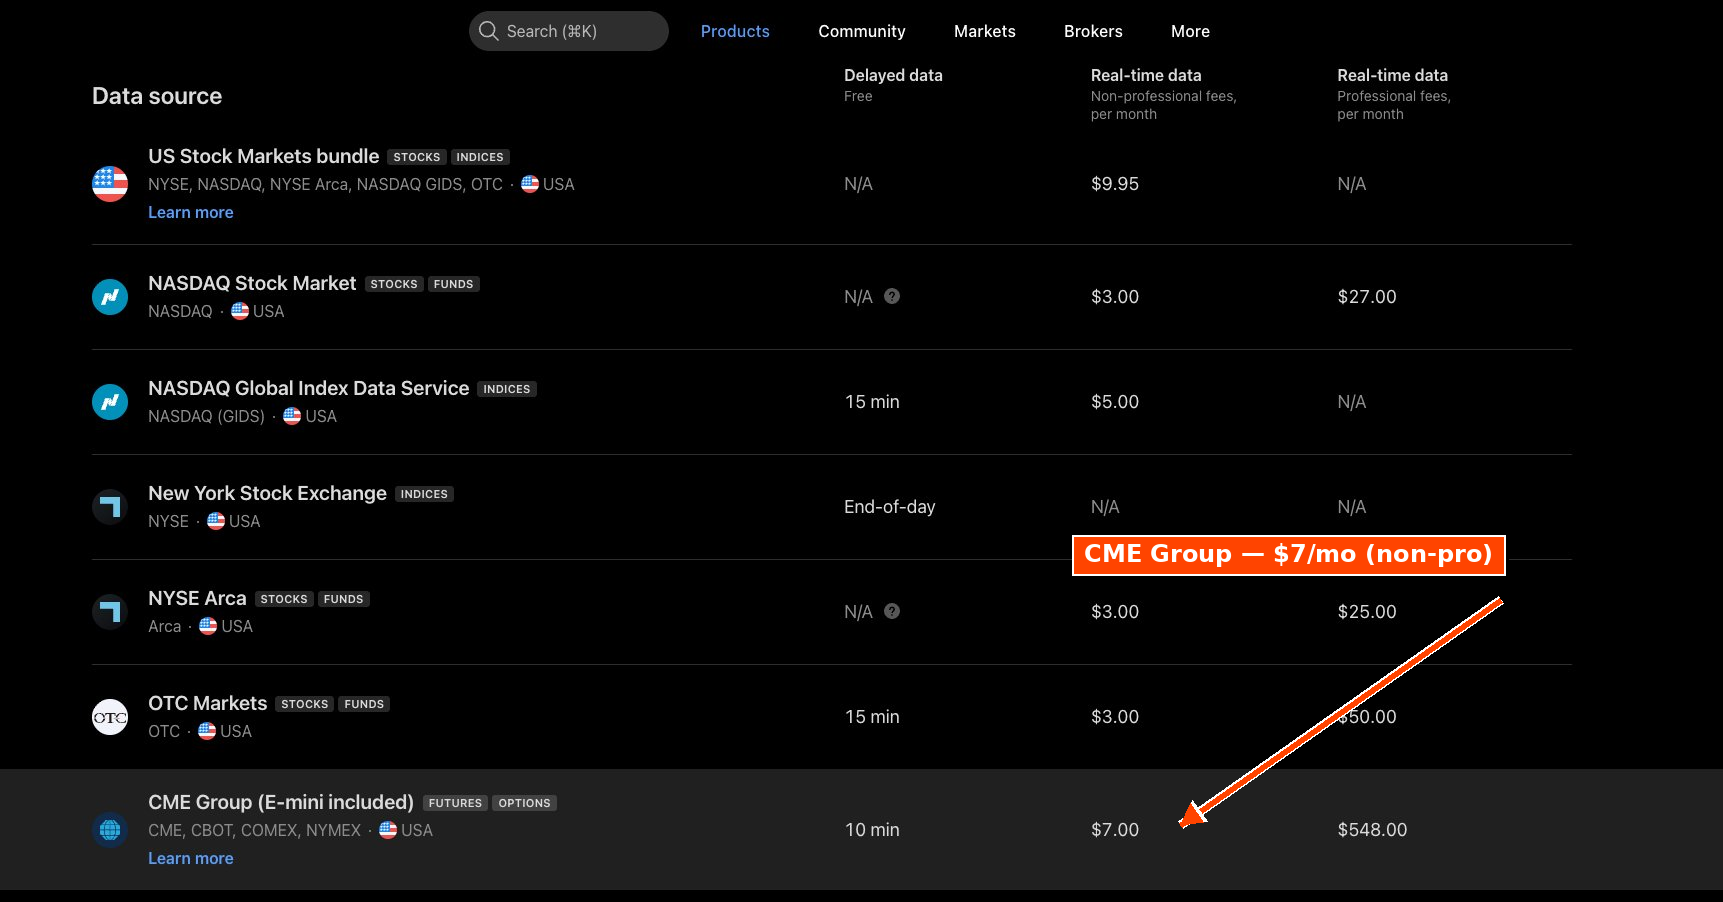Select the NYSE Arca title
Viewport: 1723px width, 902px height.
click(197, 598)
